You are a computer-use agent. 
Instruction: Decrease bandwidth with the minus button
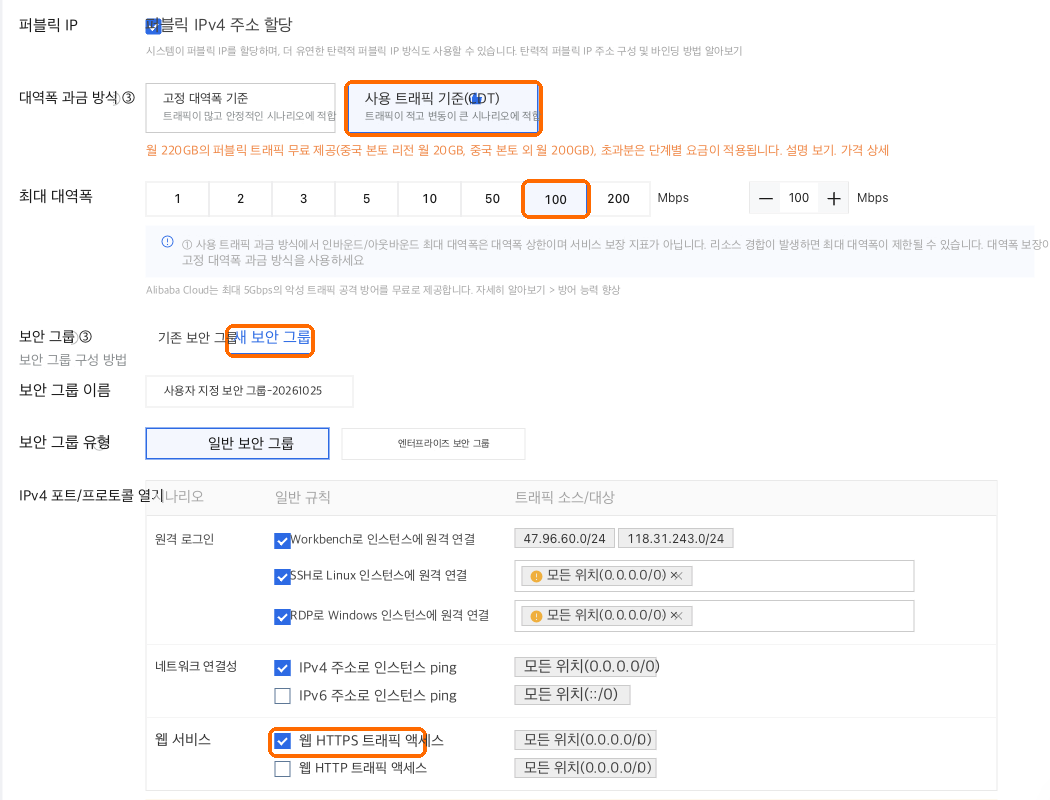(x=766, y=198)
